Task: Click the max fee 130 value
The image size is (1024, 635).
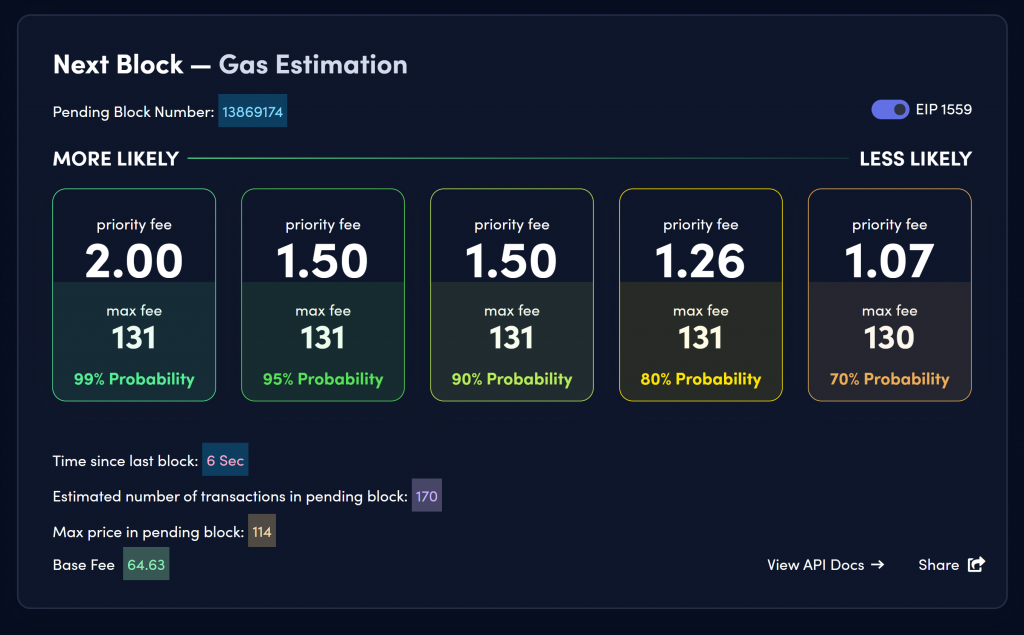Action: coord(889,338)
